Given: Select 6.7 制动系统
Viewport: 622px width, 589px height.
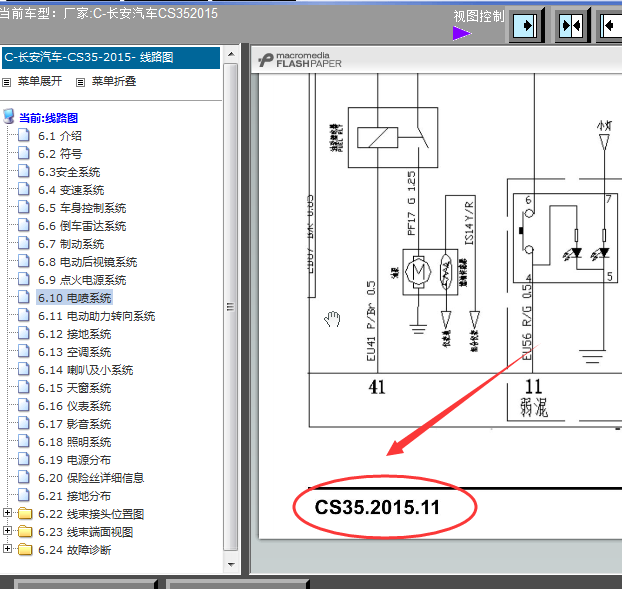Looking at the screenshot, I should click(71, 244).
